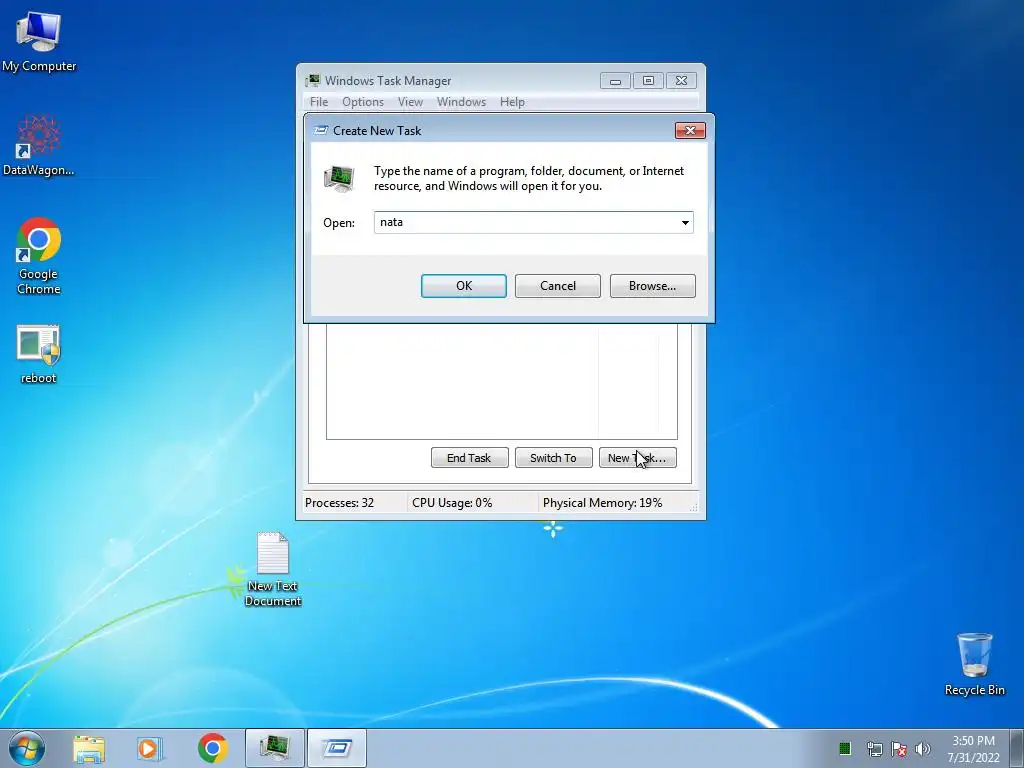Open the Windows menu in Task Manager
Viewport: 1024px width, 768px height.
coord(461,102)
